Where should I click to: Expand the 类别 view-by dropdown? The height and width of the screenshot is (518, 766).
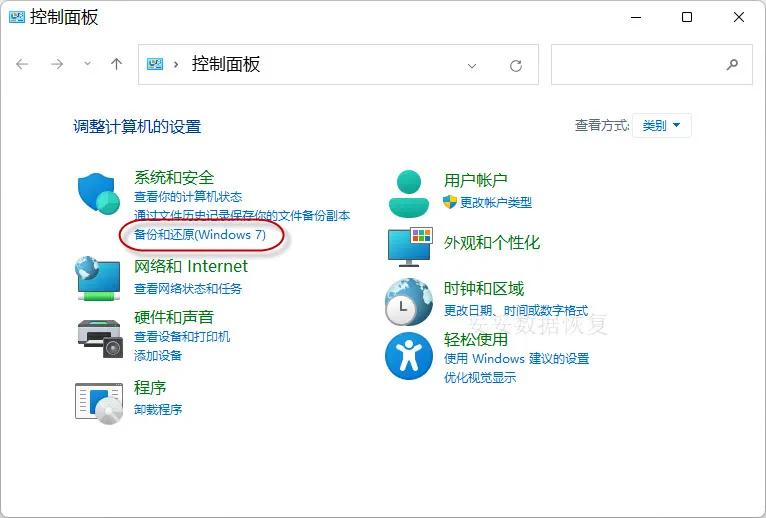pyautogui.click(x=661, y=126)
